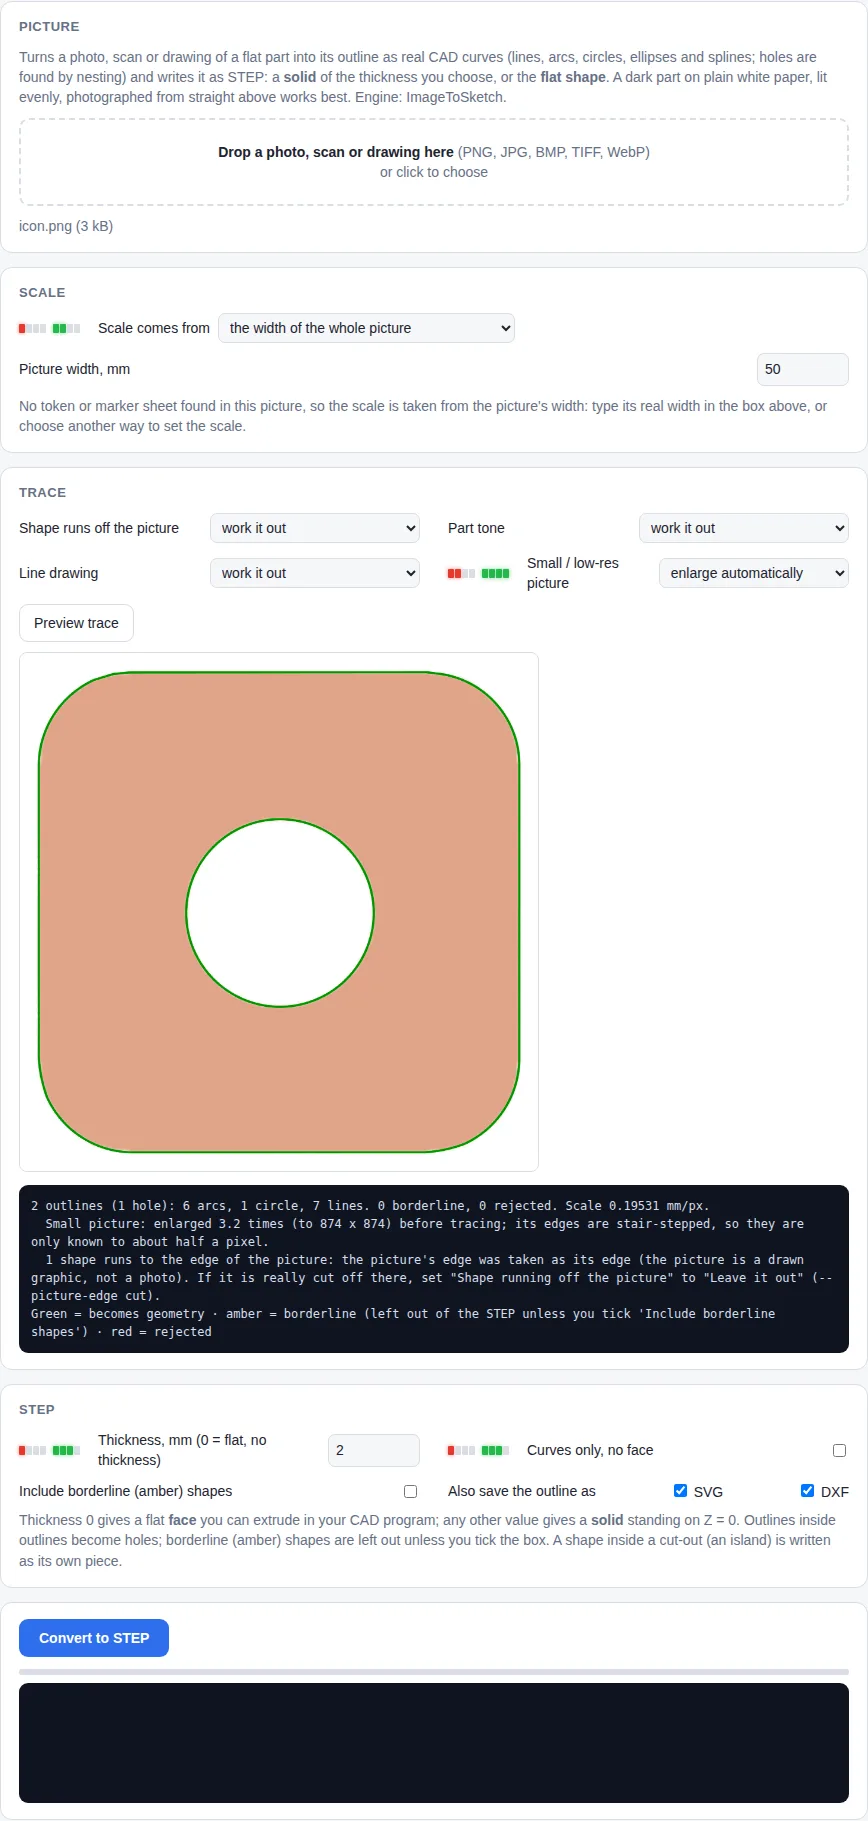Click the 'icon.png (3 kB)' file name

66,226
